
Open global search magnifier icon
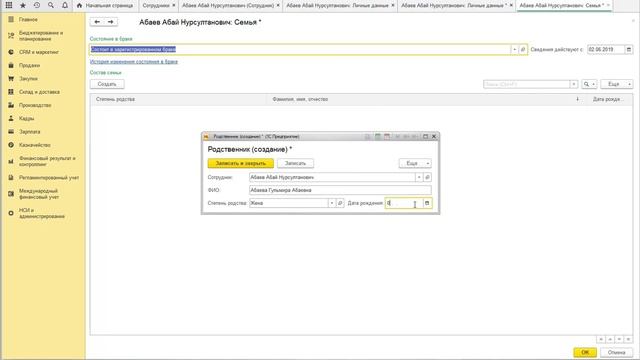pyautogui.click(x=51, y=5)
